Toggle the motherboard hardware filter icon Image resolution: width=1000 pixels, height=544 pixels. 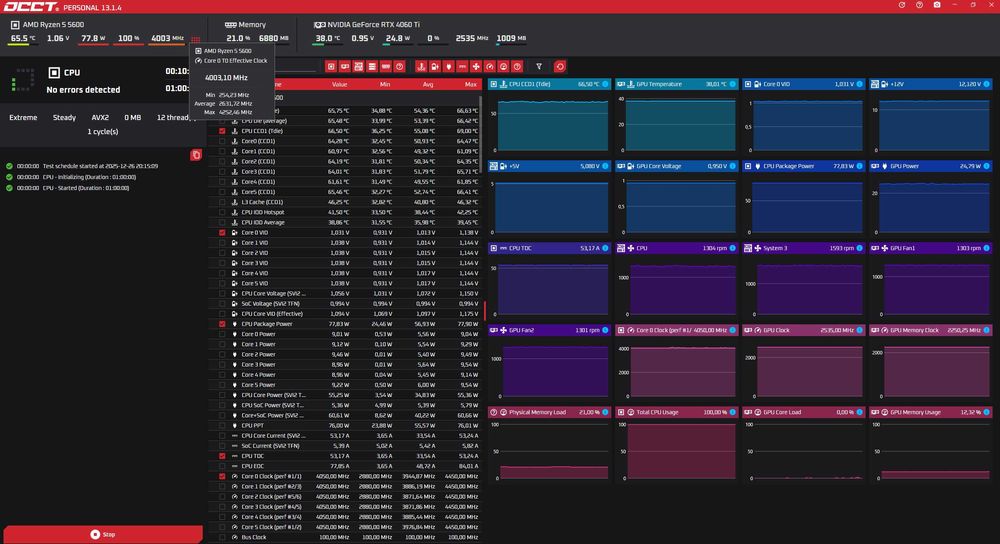point(358,66)
